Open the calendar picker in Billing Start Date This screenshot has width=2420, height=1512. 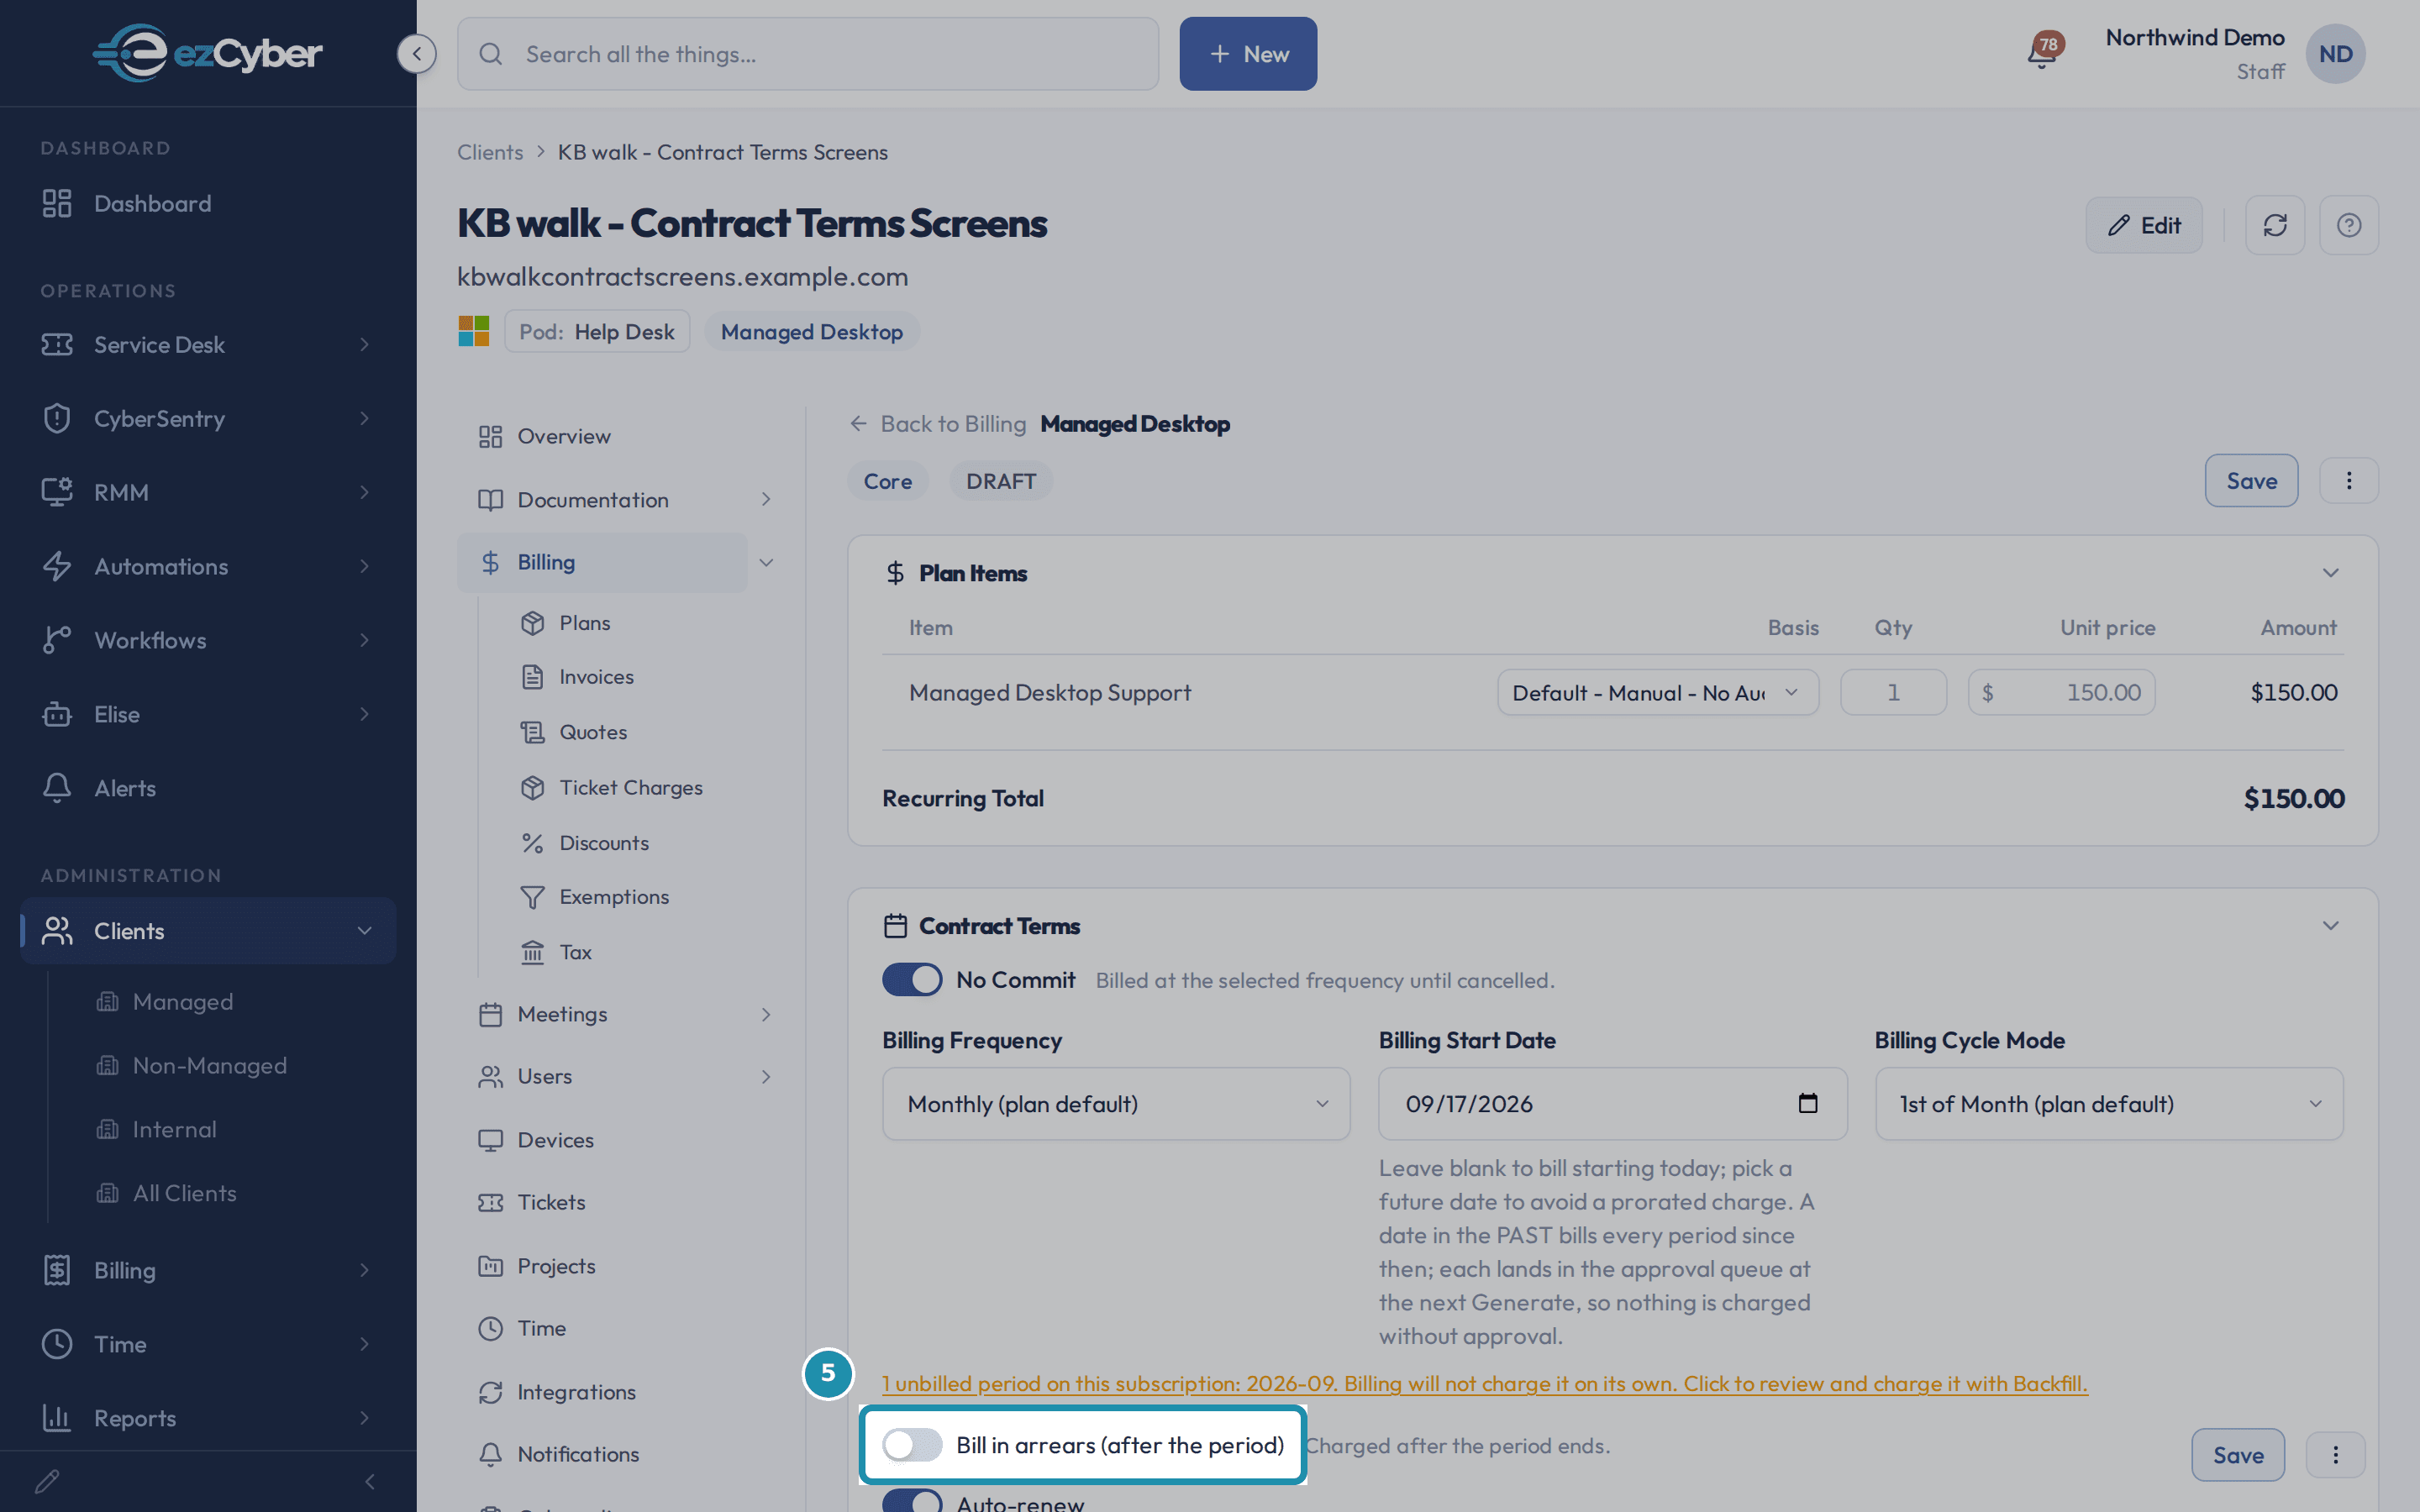1808,1103
